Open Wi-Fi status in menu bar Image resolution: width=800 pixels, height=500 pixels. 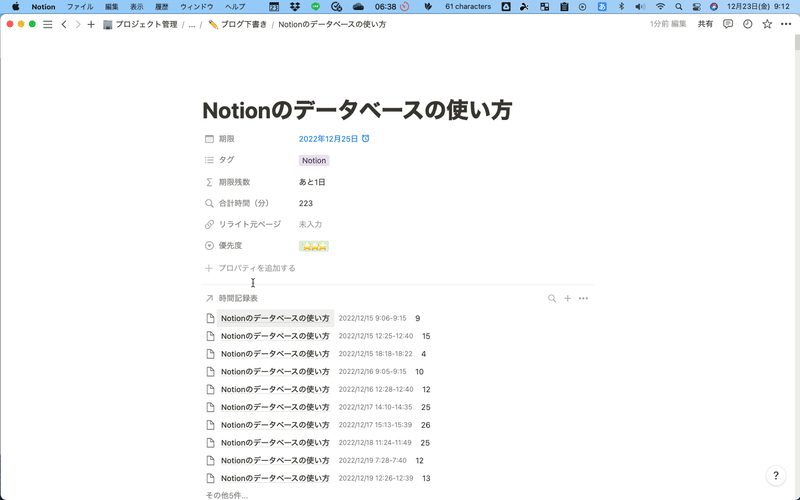tap(660, 7)
